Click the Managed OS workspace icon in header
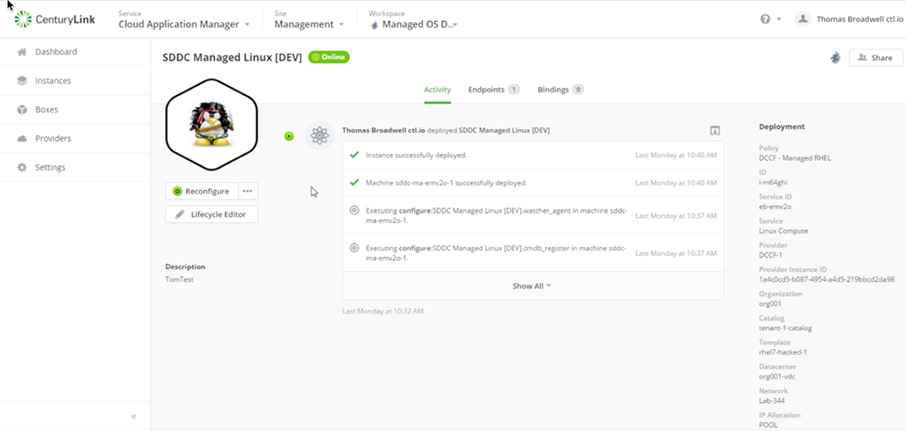This screenshot has width=906, height=431. coord(374,25)
